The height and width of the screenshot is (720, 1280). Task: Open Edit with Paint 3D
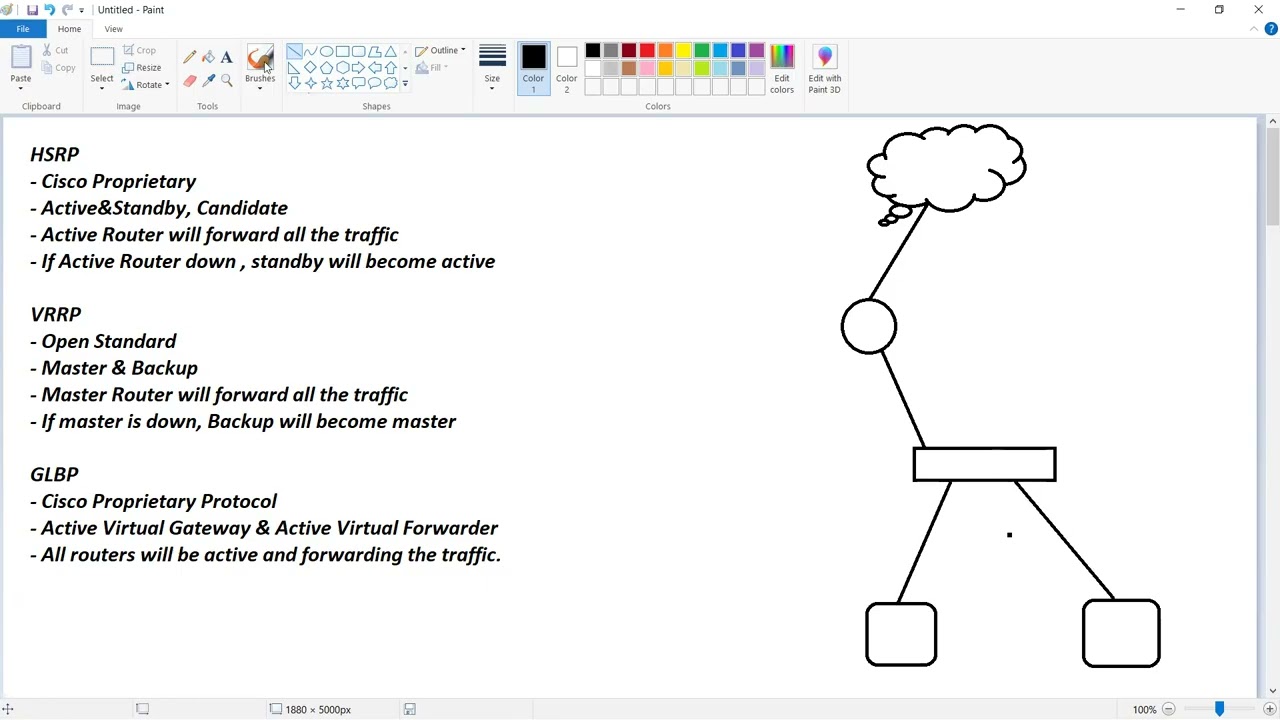(x=825, y=70)
